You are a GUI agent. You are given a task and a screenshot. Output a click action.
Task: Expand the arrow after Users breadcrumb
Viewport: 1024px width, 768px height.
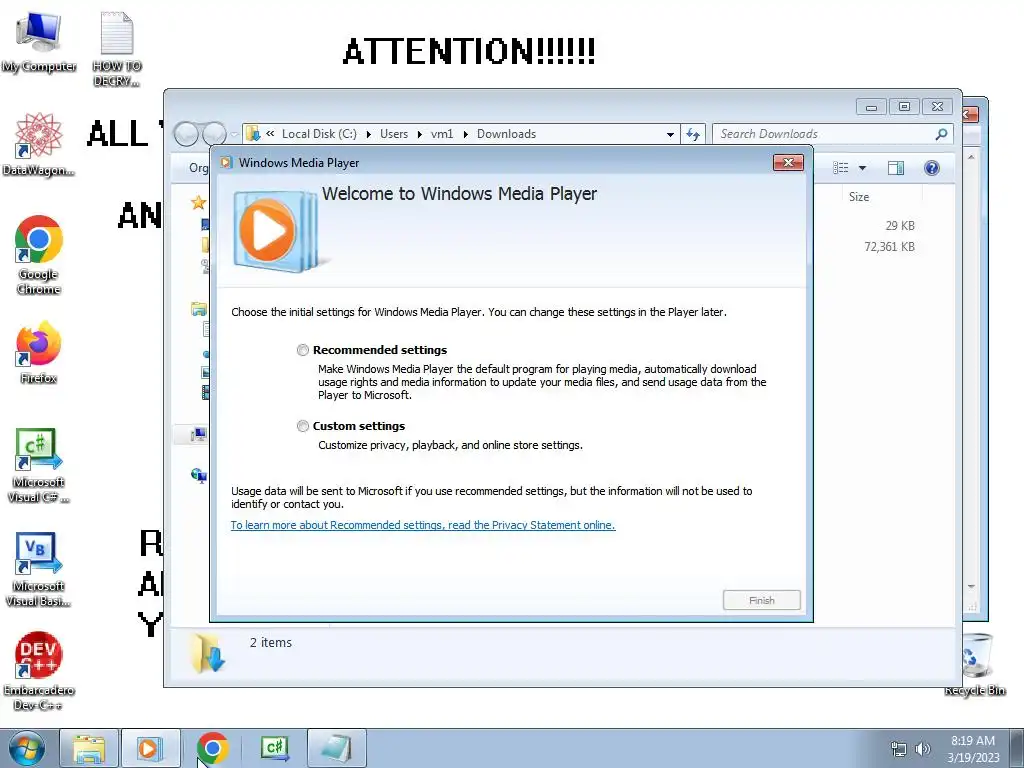tap(419, 134)
